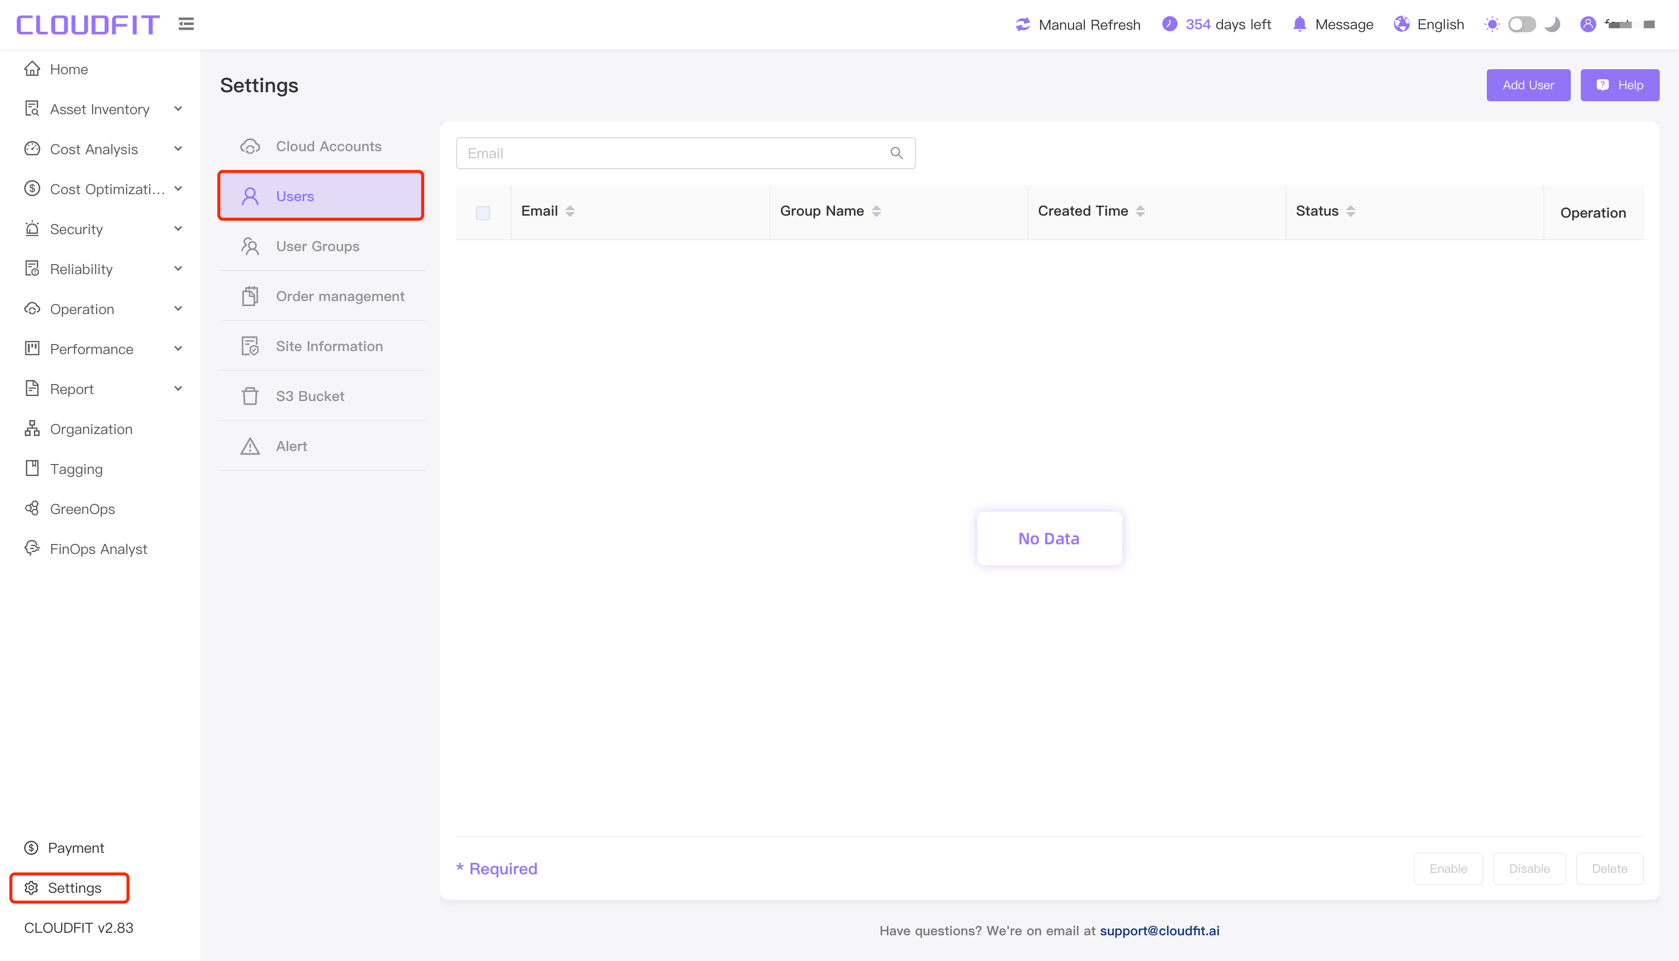Click the Manual Refresh icon

[1022, 24]
